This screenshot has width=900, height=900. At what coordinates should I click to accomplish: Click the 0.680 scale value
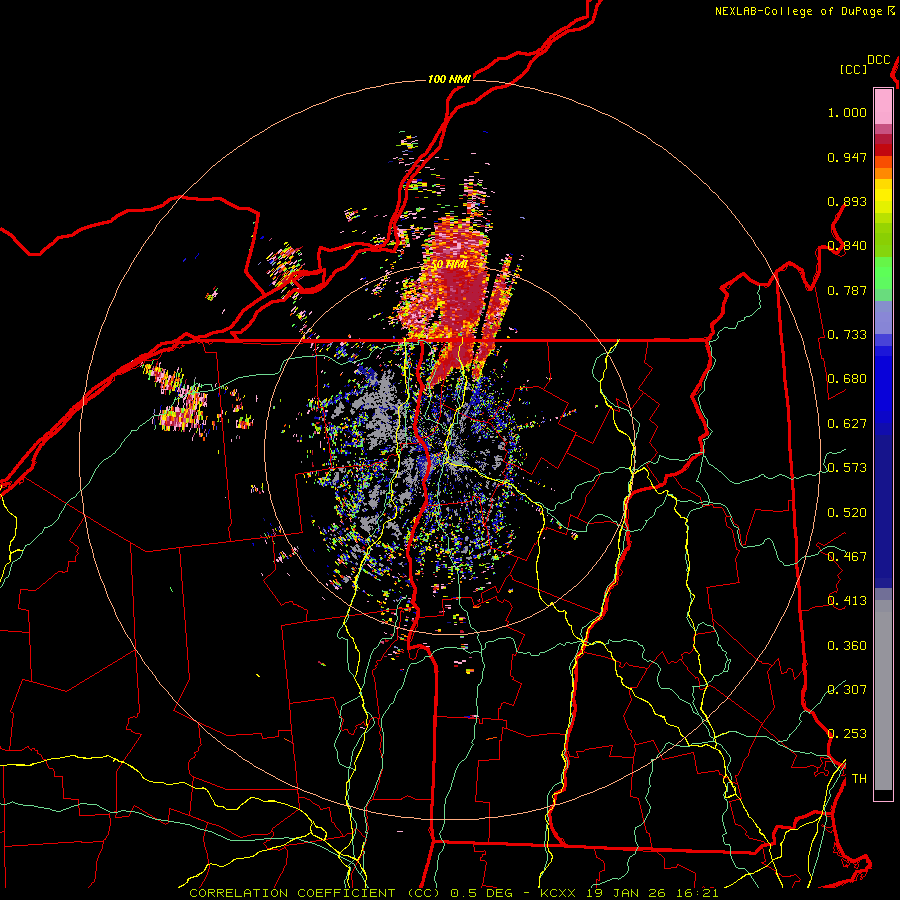pos(847,379)
